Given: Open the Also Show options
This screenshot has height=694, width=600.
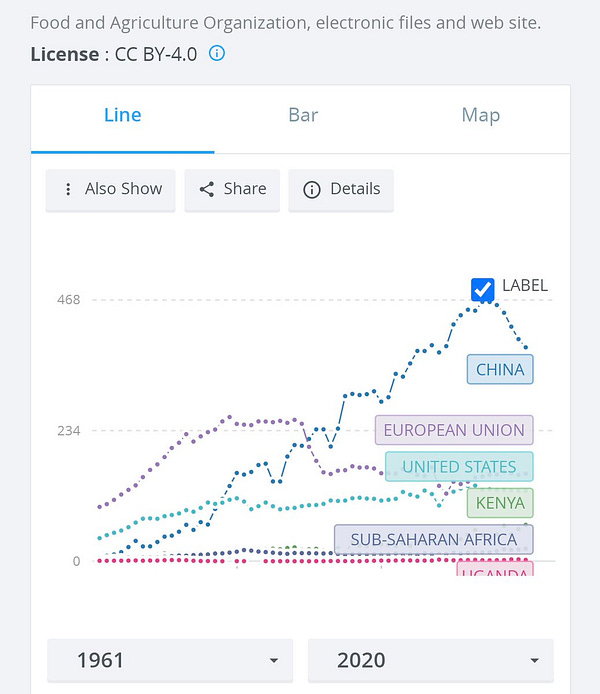Looking at the screenshot, I should pyautogui.click(x=111, y=189).
